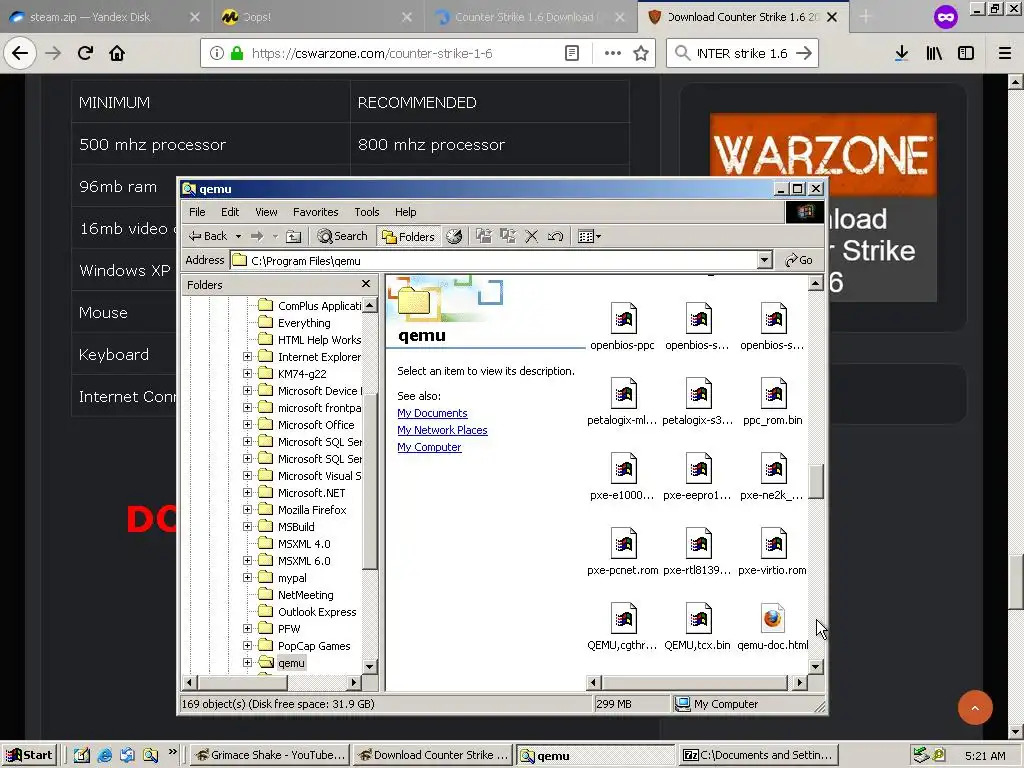The width and height of the screenshot is (1024, 768).
Task: Click the Undo toolbar icon
Action: [556, 236]
